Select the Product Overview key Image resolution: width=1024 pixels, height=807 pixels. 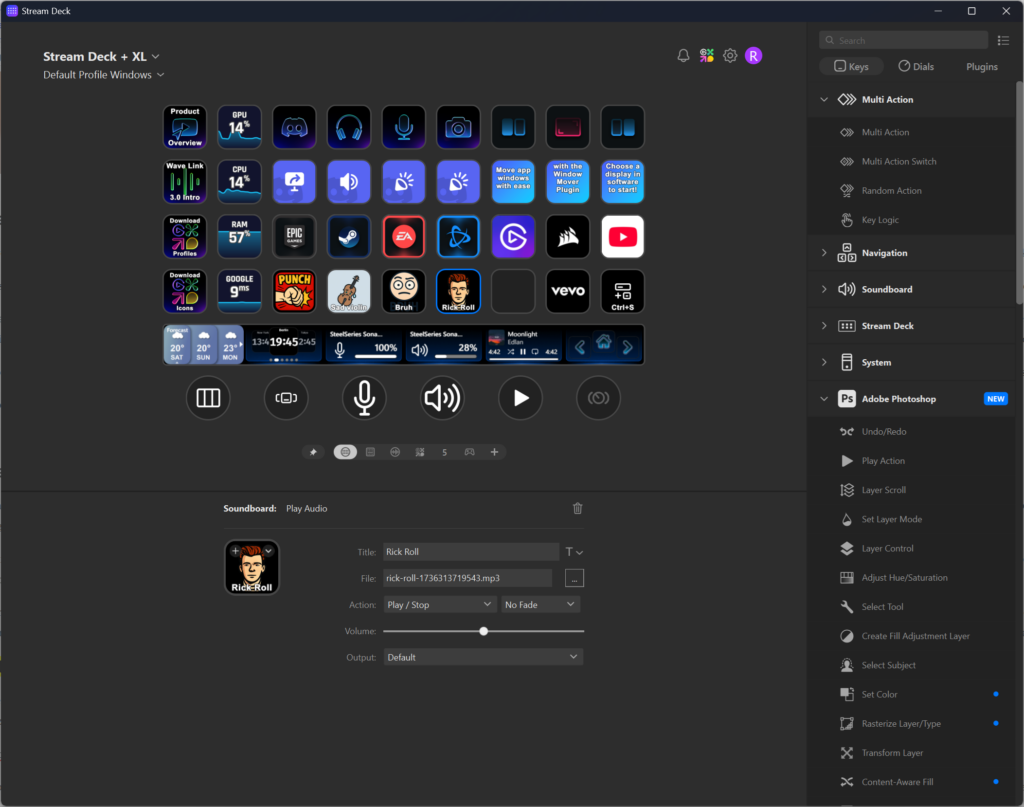(x=185, y=127)
